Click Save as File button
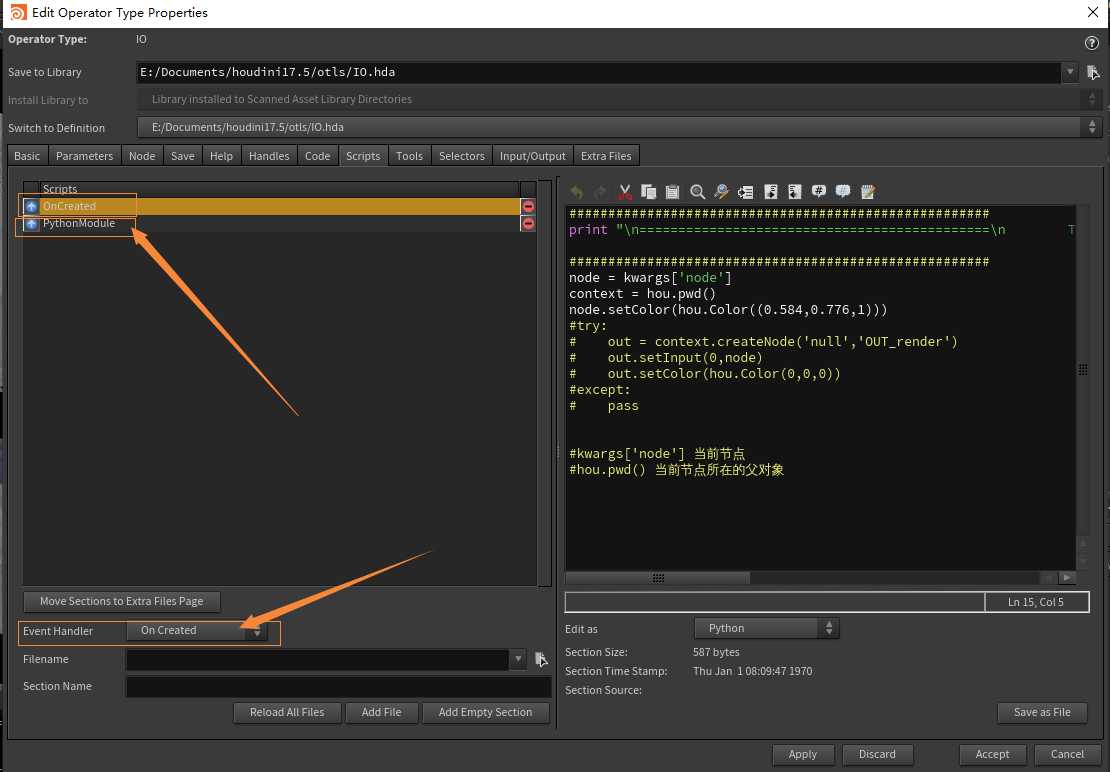Viewport: 1110px width, 772px height. (x=1042, y=713)
